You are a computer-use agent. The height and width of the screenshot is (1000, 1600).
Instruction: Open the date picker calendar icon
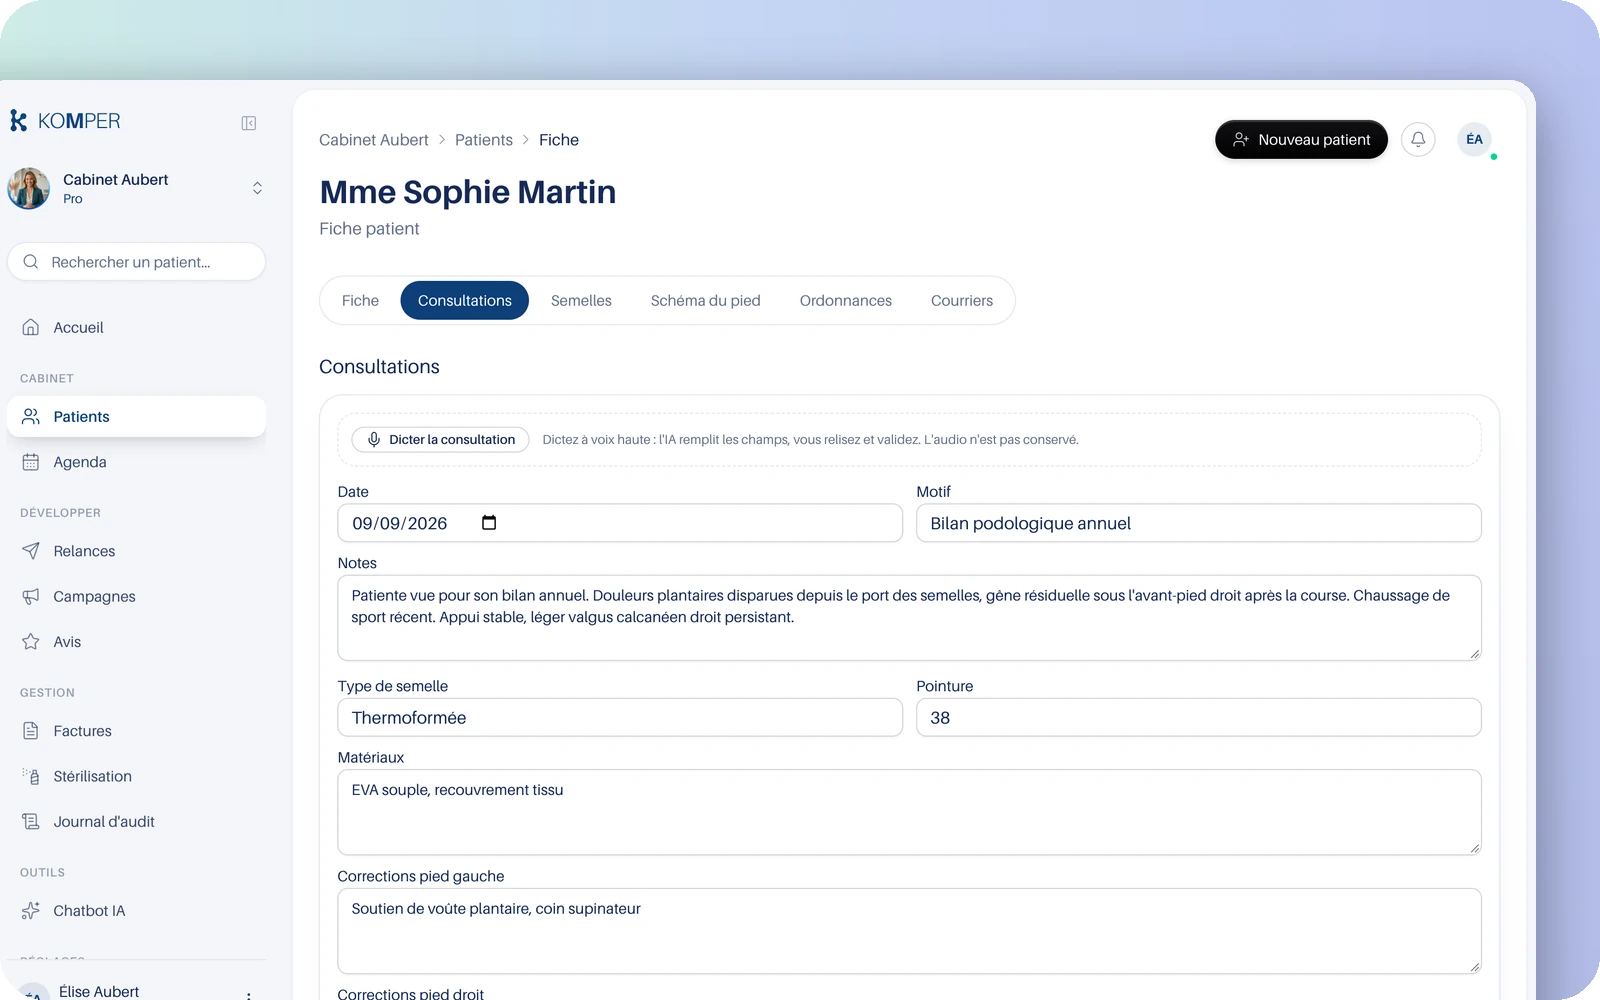click(x=489, y=523)
